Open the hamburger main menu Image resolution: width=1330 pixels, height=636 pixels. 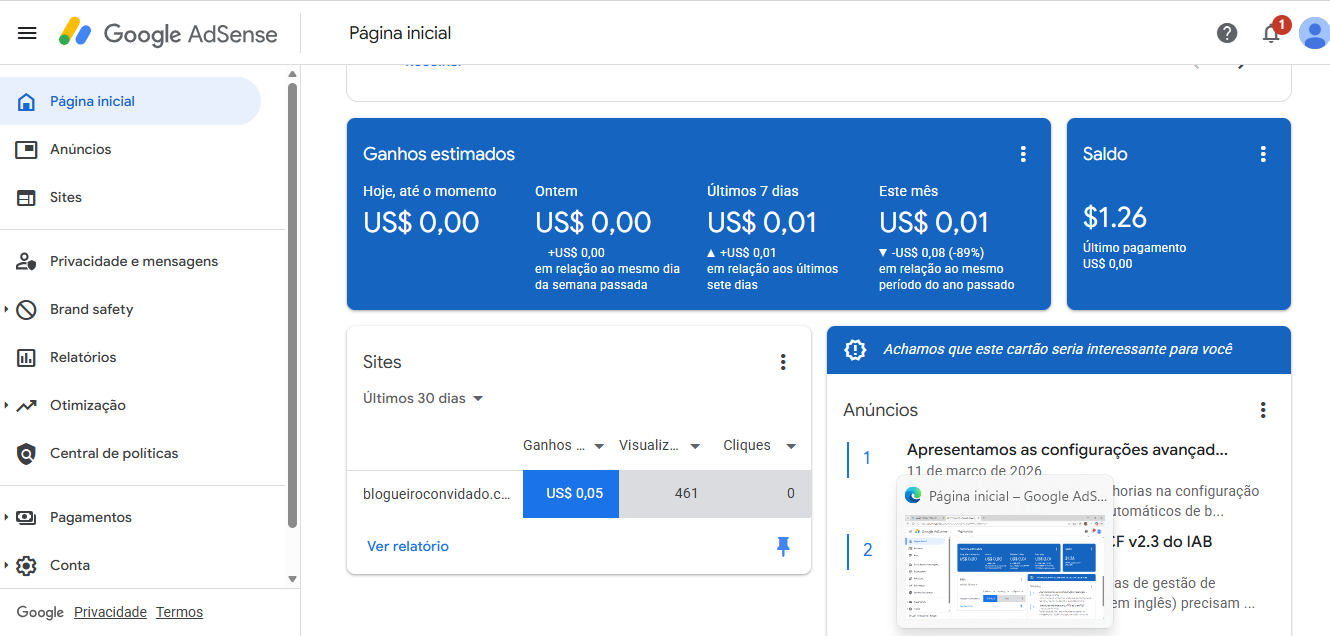27,33
